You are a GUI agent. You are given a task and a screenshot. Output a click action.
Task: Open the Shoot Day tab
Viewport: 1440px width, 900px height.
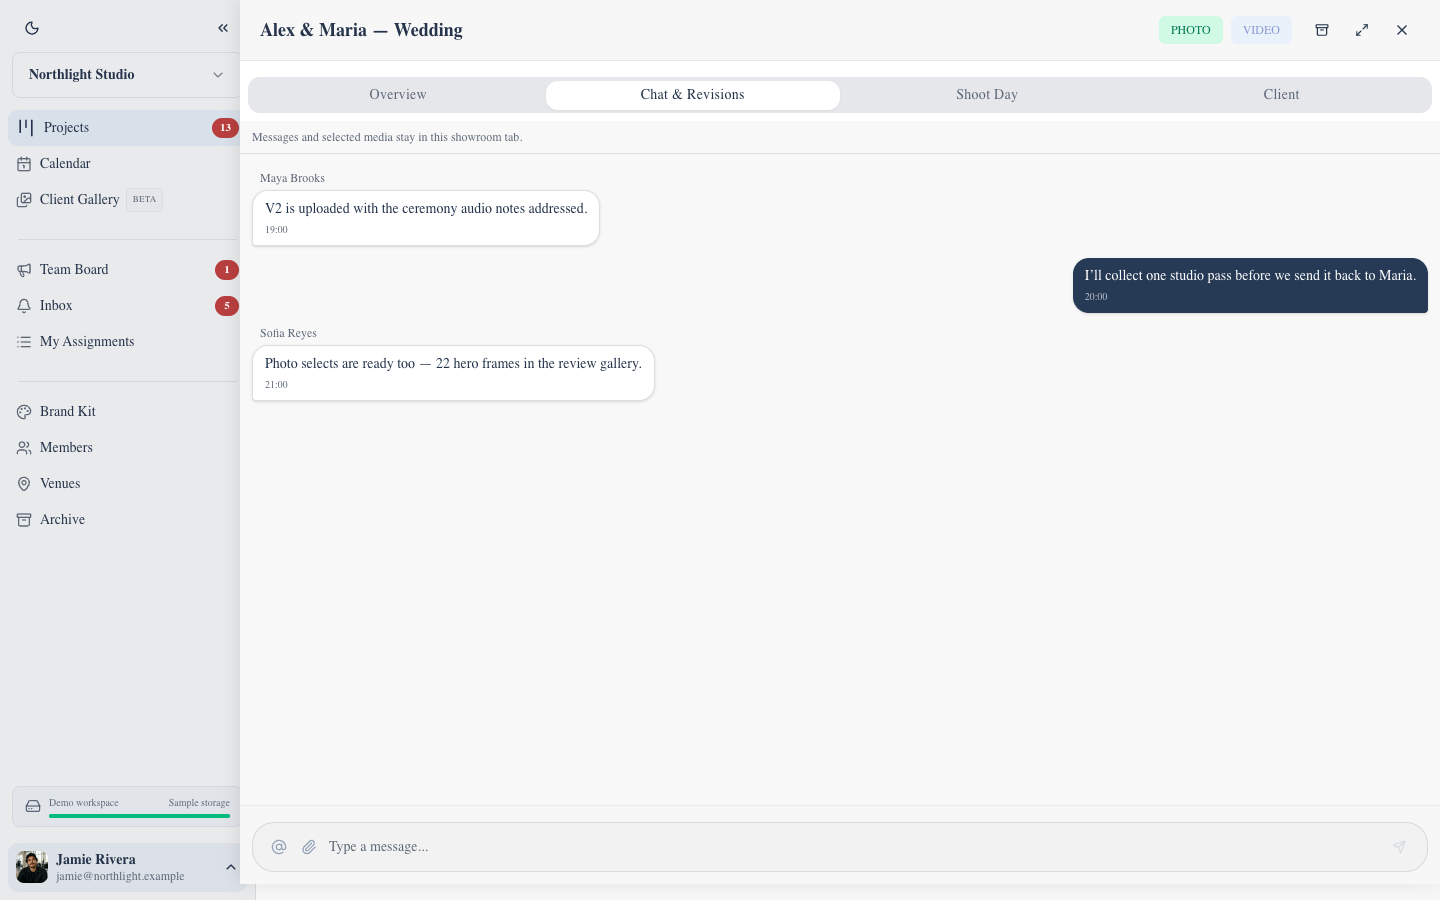coord(987,95)
